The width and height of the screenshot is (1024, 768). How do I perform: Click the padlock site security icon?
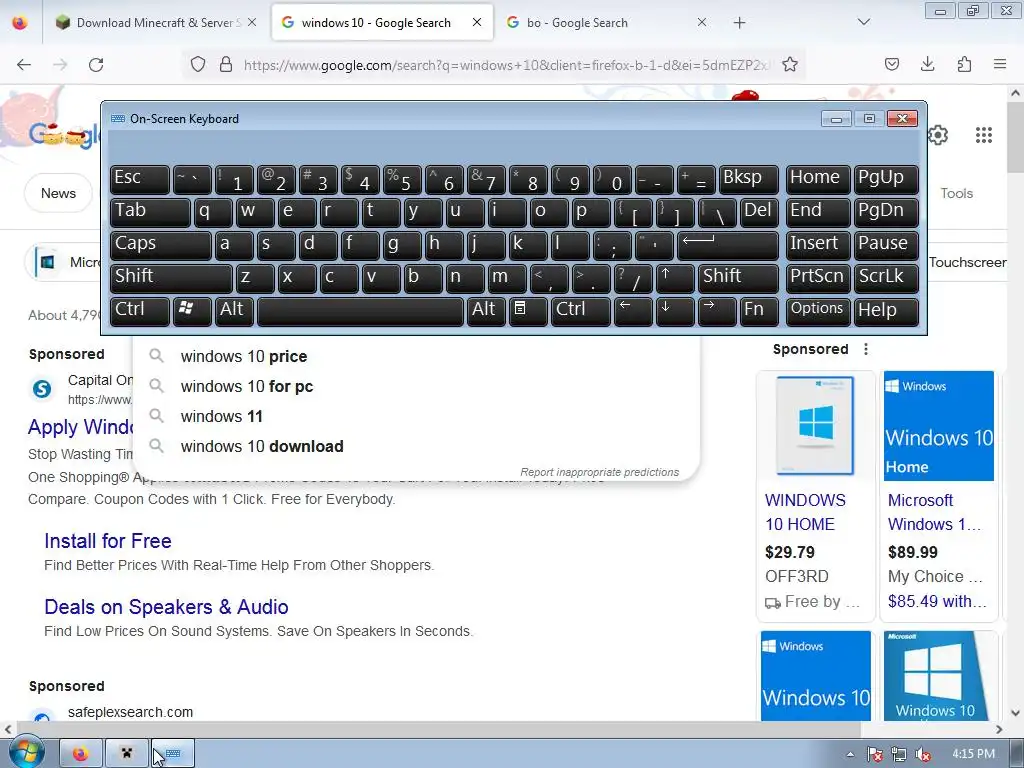pyautogui.click(x=225, y=64)
